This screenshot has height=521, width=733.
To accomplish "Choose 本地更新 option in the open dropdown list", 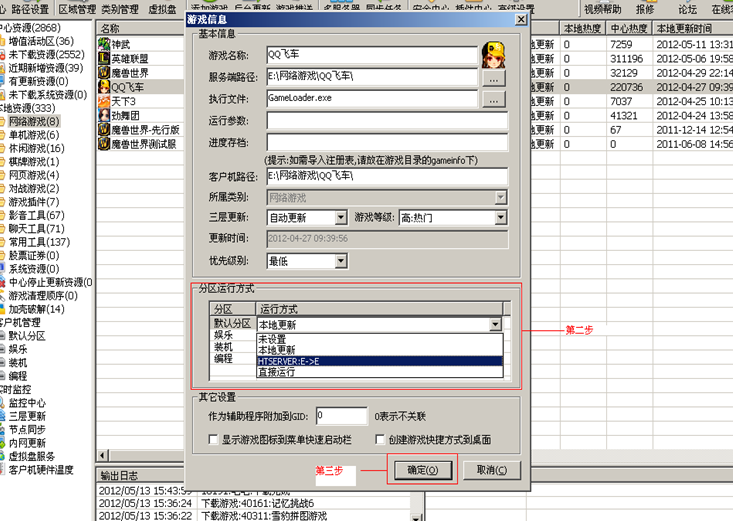I will pos(380,350).
